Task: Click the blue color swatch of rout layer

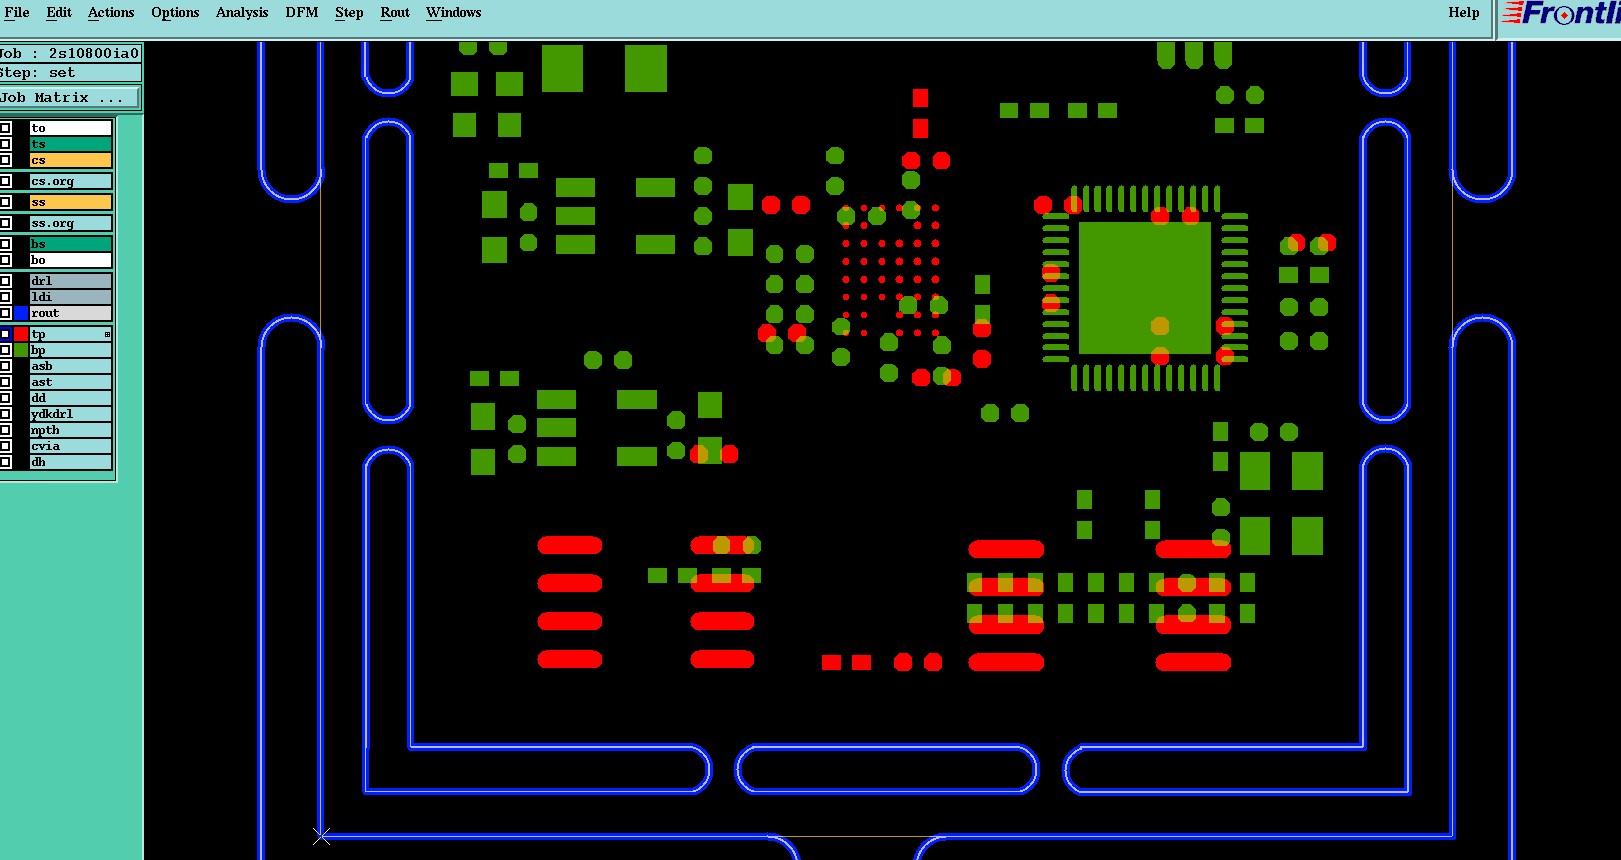Action: coord(21,313)
